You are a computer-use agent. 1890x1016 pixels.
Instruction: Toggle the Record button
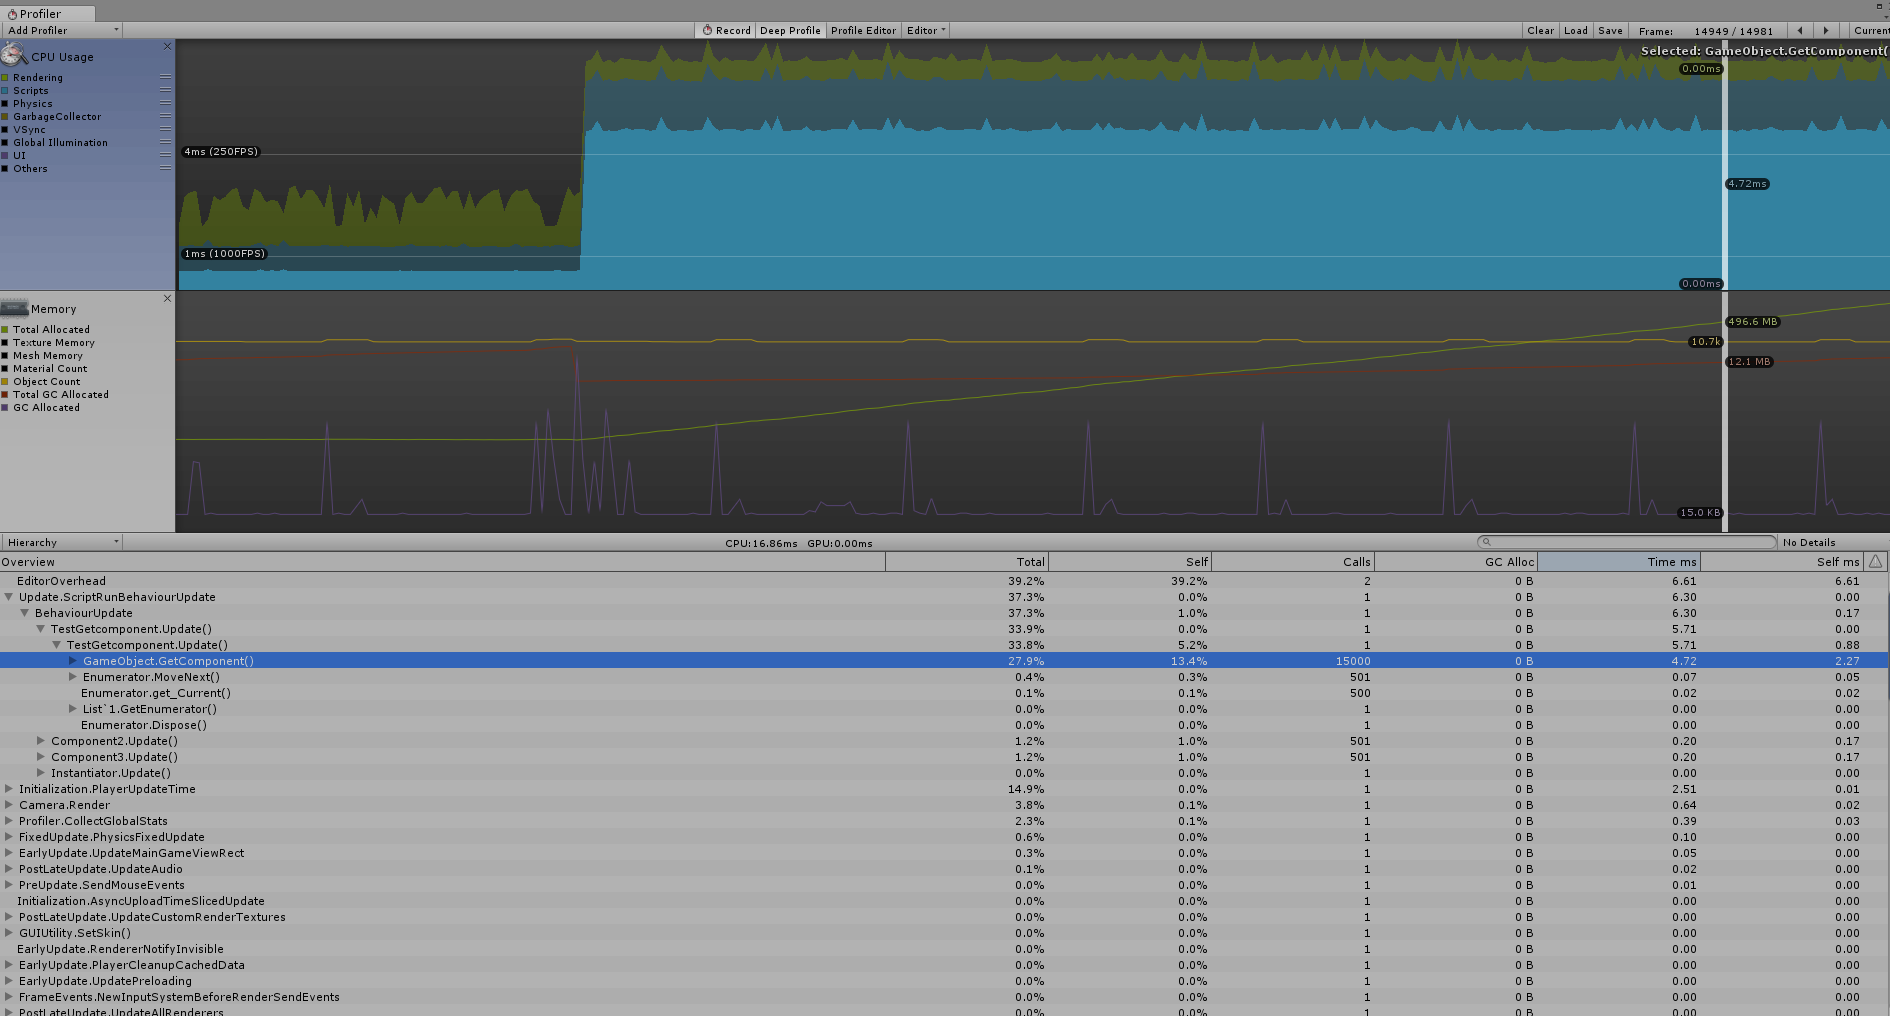point(726,30)
